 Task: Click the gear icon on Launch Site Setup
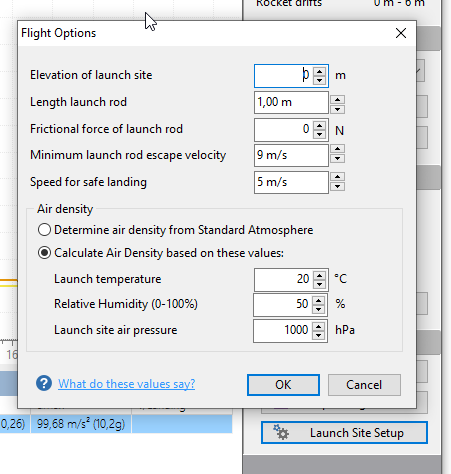[x=281, y=432]
